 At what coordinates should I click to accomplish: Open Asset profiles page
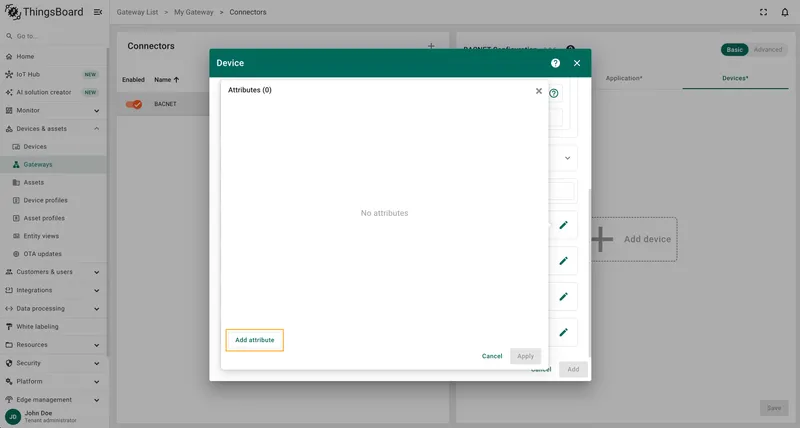click(x=54, y=218)
